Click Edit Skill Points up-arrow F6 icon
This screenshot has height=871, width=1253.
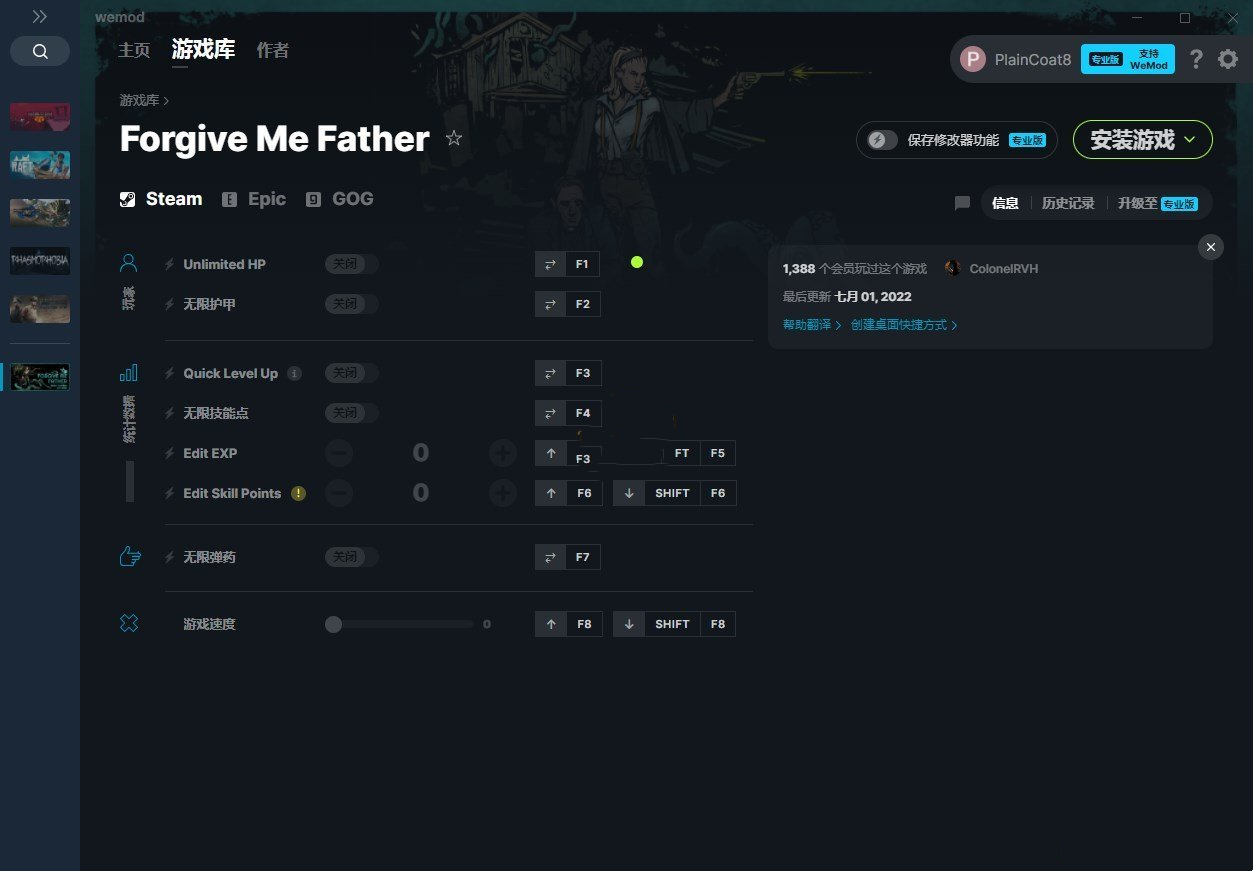point(551,493)
